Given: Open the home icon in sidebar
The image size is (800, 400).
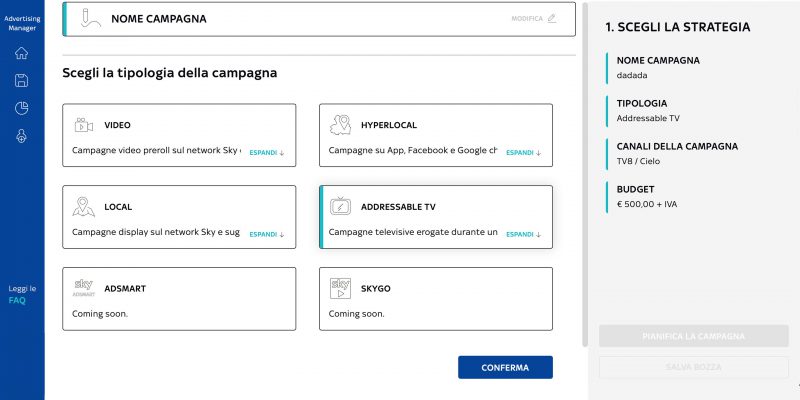Looking at the screenshot, I should [21, 53].
